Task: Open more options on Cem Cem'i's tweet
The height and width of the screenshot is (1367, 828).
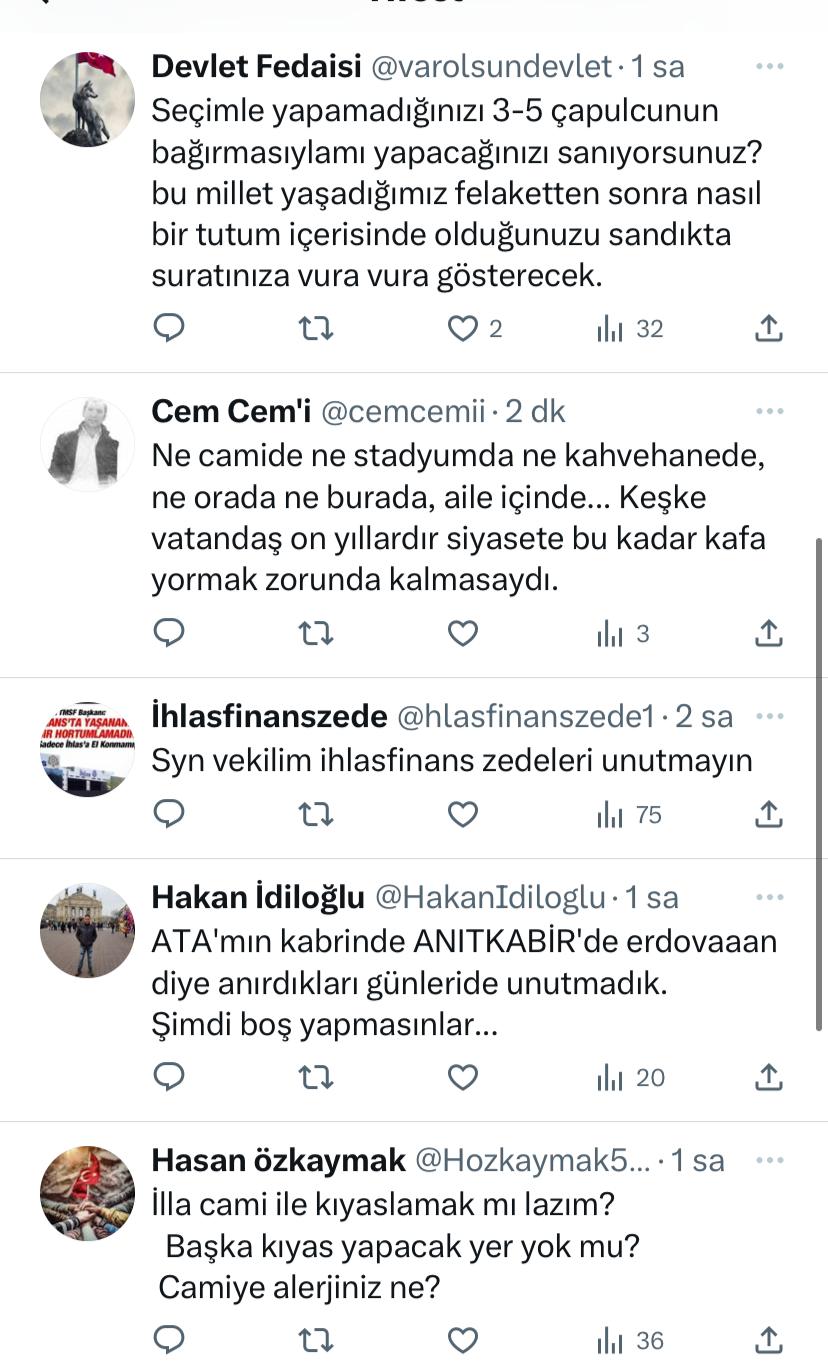Action: tap(769, 411)
